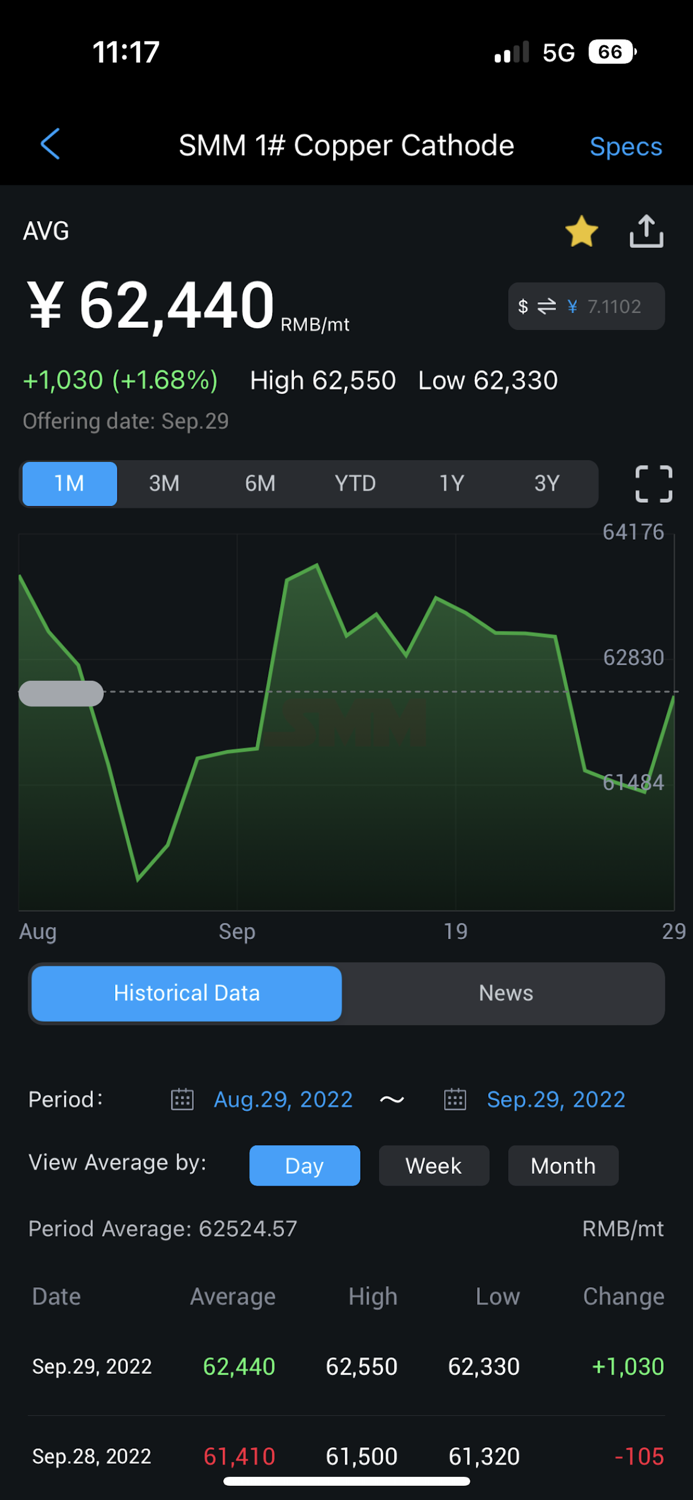Switch average view to Week
Viewport: 693px width, 1500px height.
pyautogui.click(x=434, y=1165)
